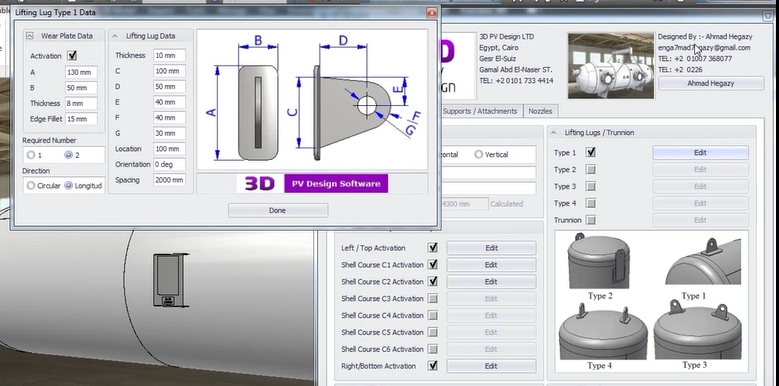Click the lug Spacing input field

coord(169,180)
